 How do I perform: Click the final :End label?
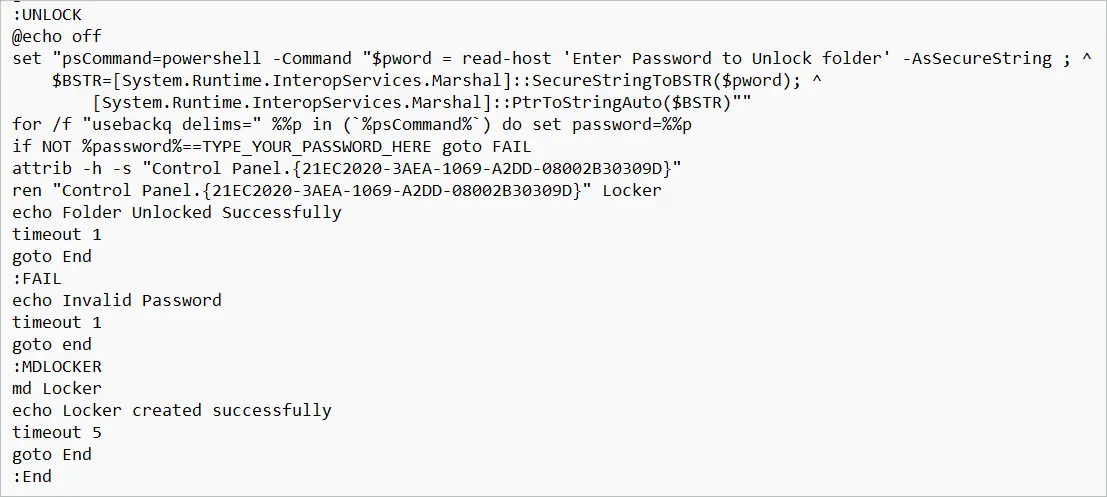click(32, 477)
